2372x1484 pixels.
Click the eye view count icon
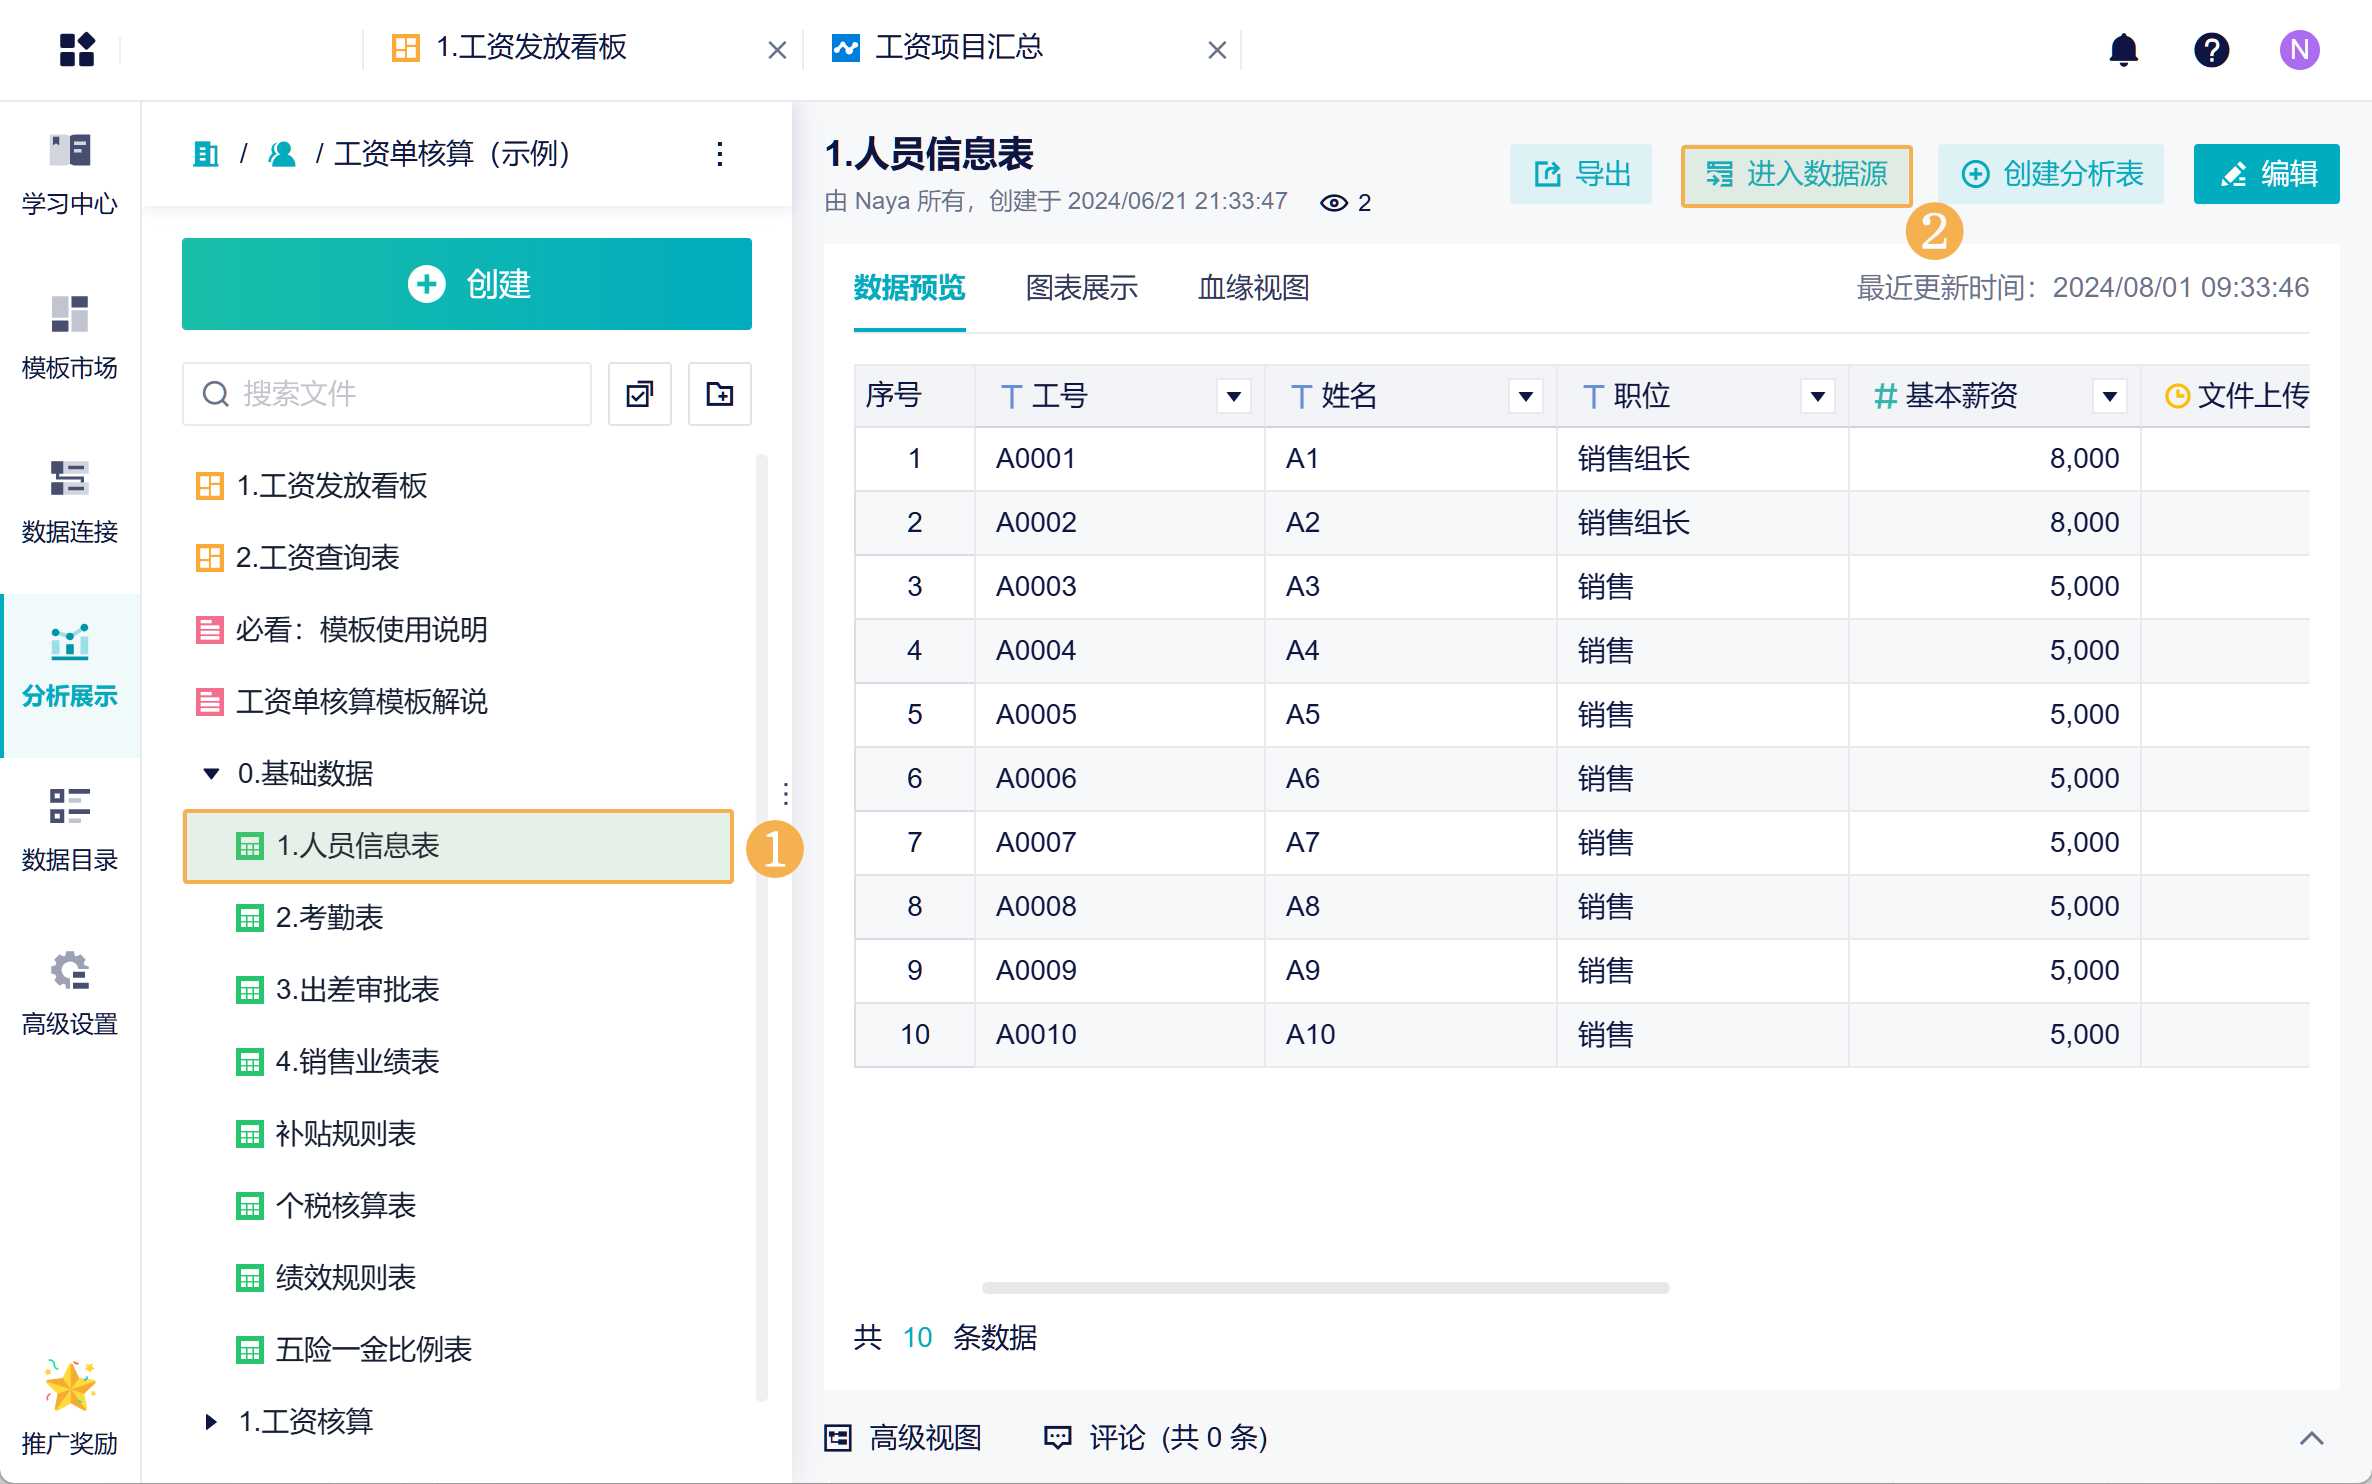click(1333, 203)
